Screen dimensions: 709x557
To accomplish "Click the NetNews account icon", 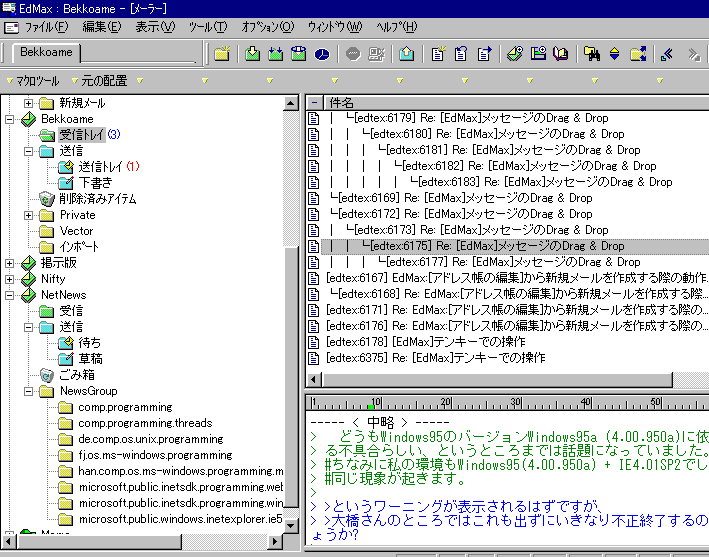I will point(28,295).
